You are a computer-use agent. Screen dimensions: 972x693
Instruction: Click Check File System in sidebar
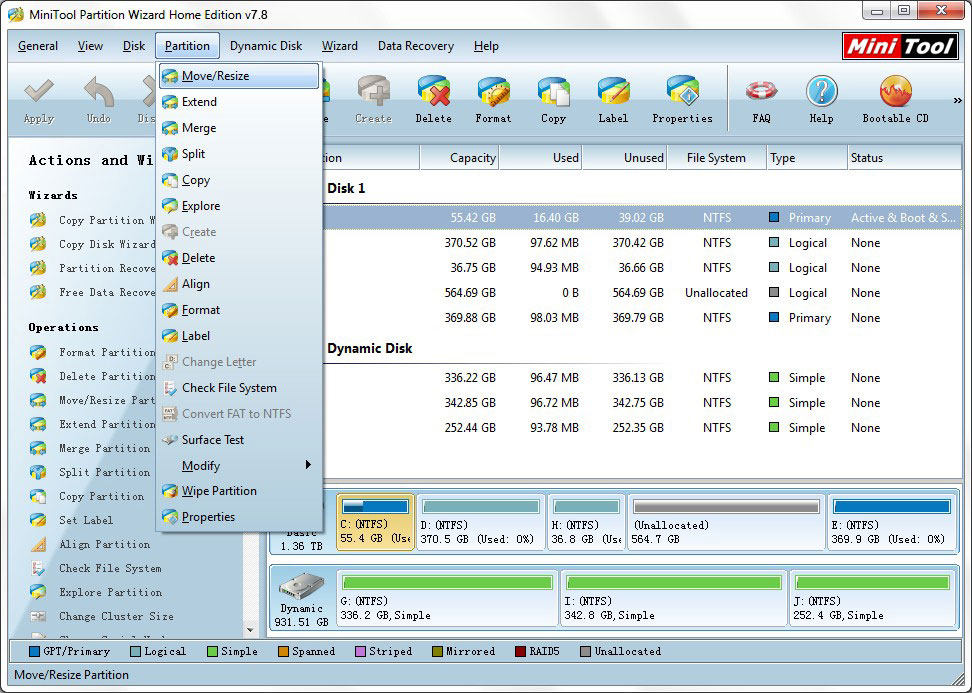[x=109, y=568]
